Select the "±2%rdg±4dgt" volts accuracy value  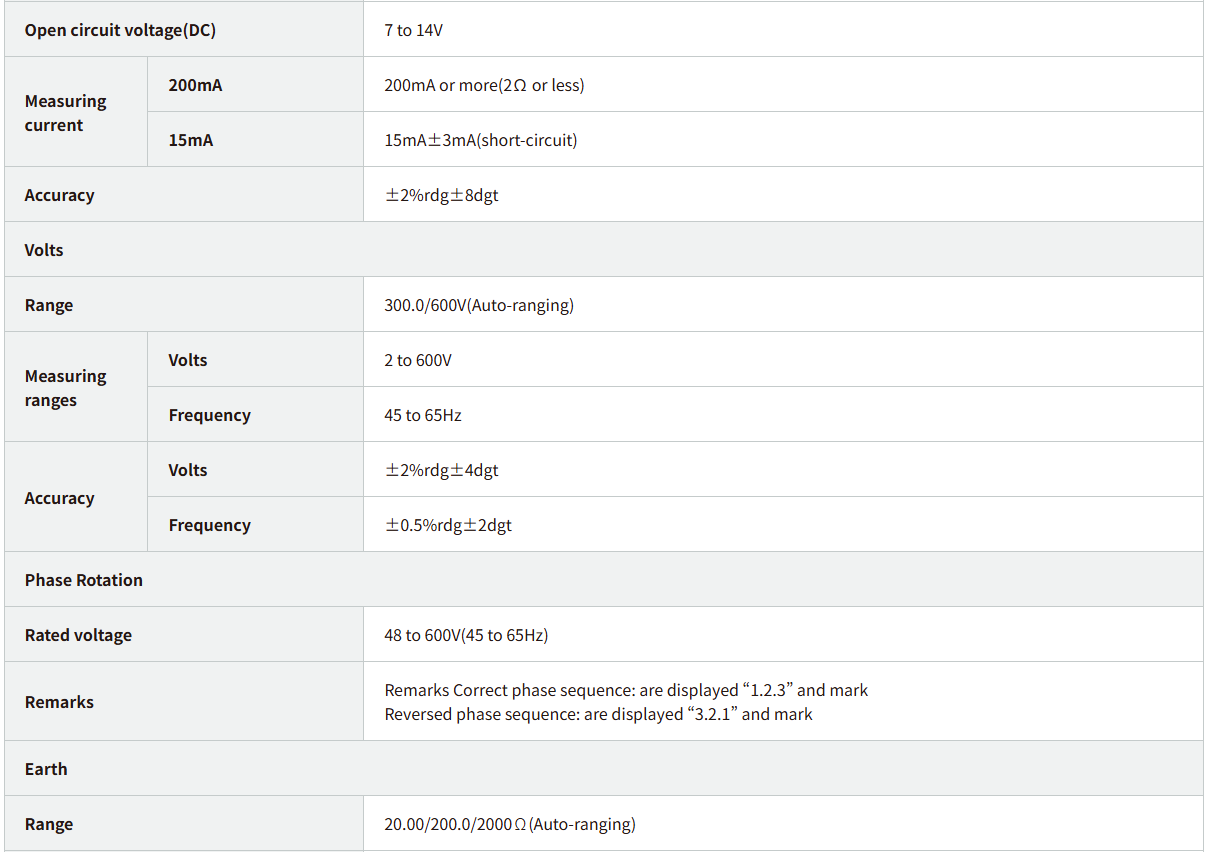pos(441,470)
